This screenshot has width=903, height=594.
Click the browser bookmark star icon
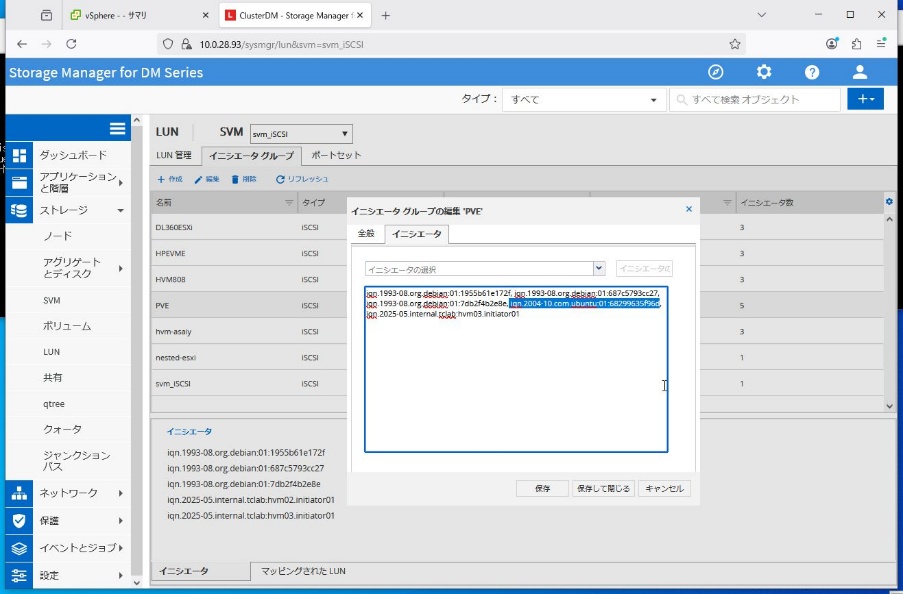click(x=735, y=44)
